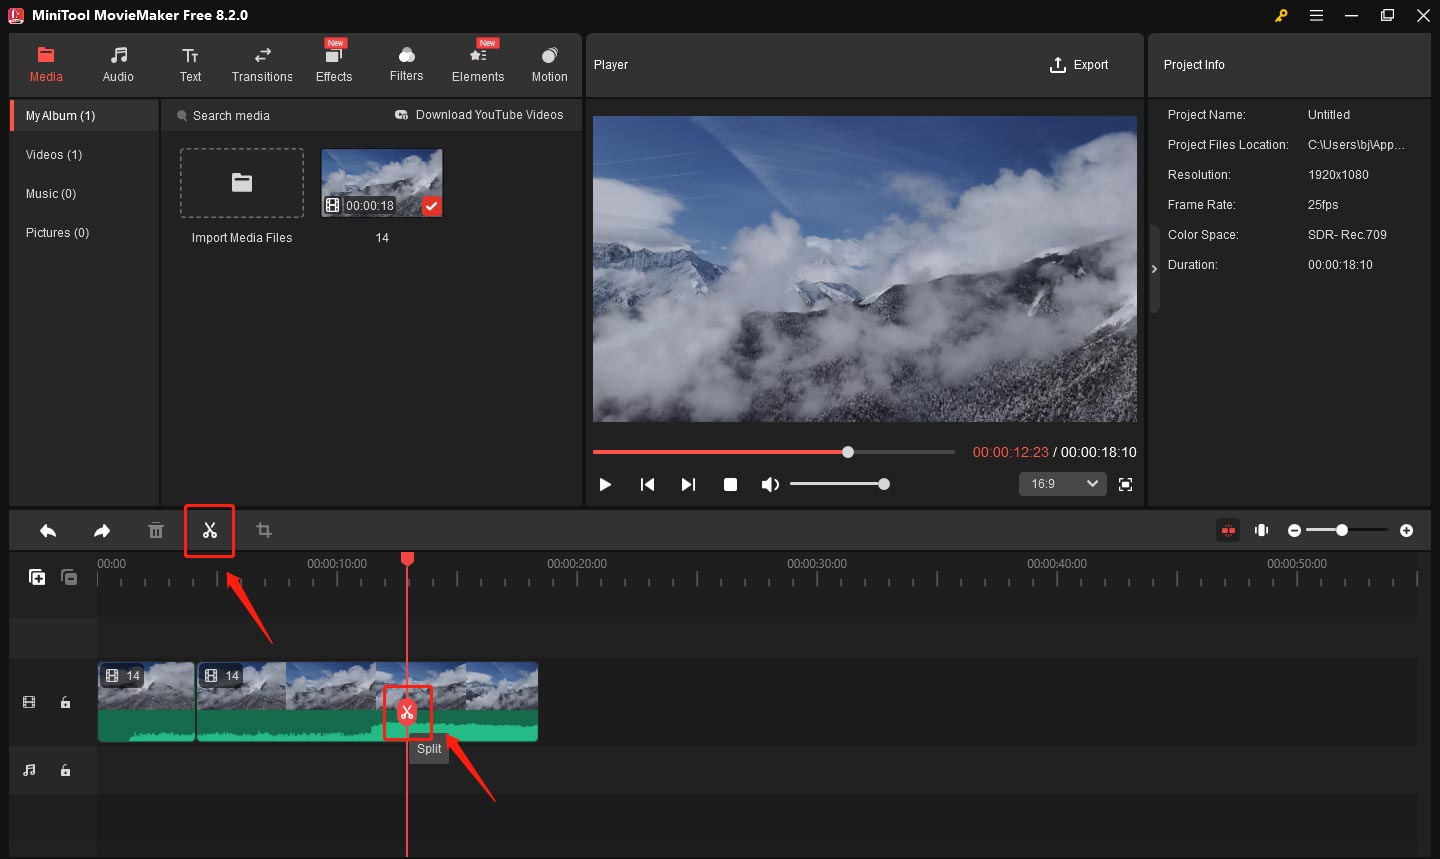The image size is (1440, 859).
Task: Open the key upgrade icon
Action: (x=1281, y=15)
